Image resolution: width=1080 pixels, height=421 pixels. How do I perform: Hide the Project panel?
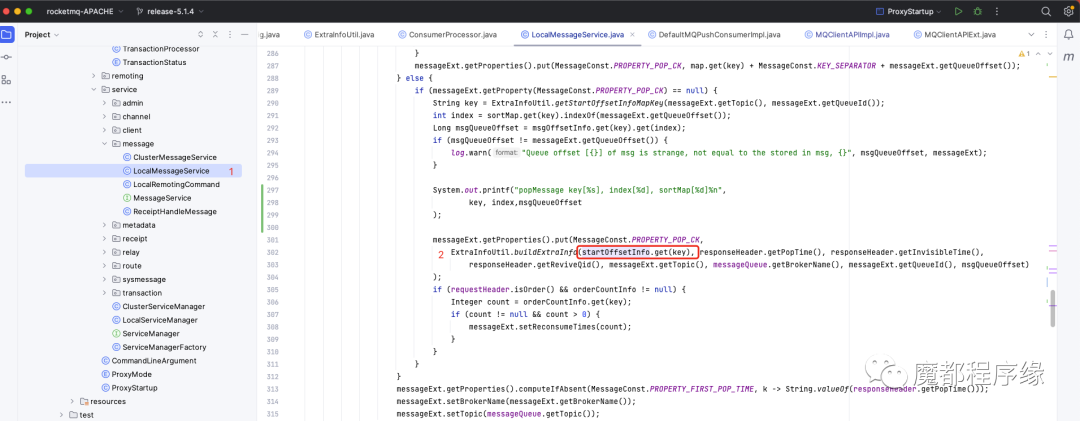tap(247, 34)
